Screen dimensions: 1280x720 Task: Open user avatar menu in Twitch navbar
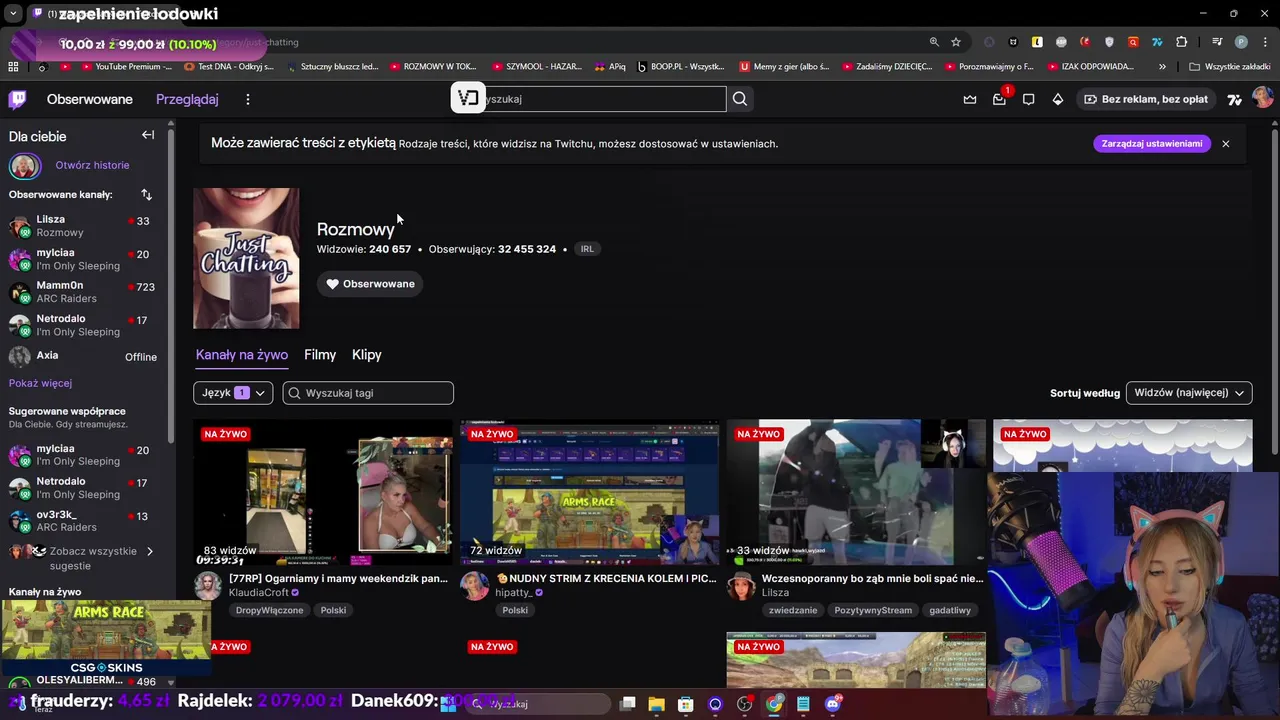[1262, 98]
